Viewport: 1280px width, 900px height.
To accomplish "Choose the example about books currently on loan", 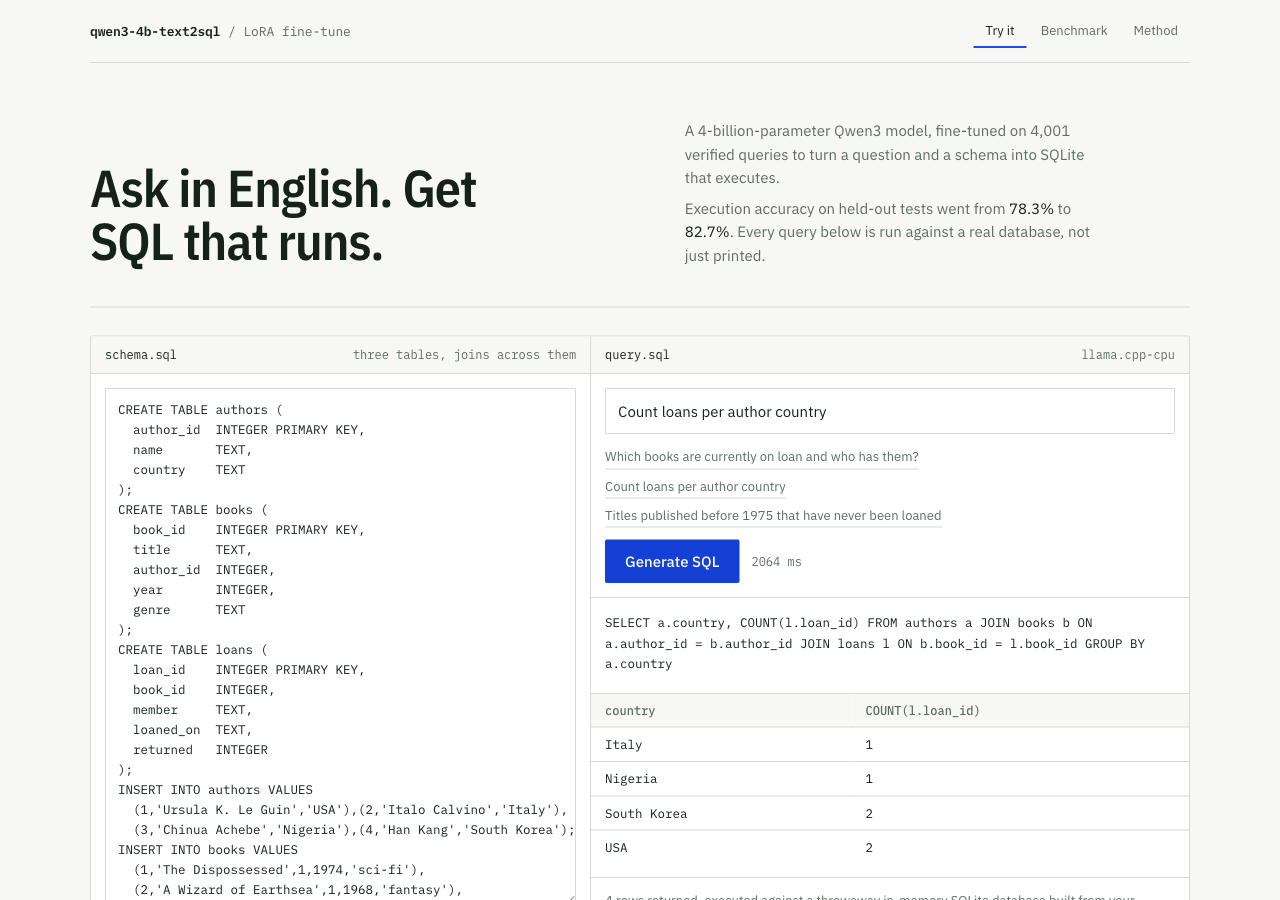I will (x=762, y=457).
